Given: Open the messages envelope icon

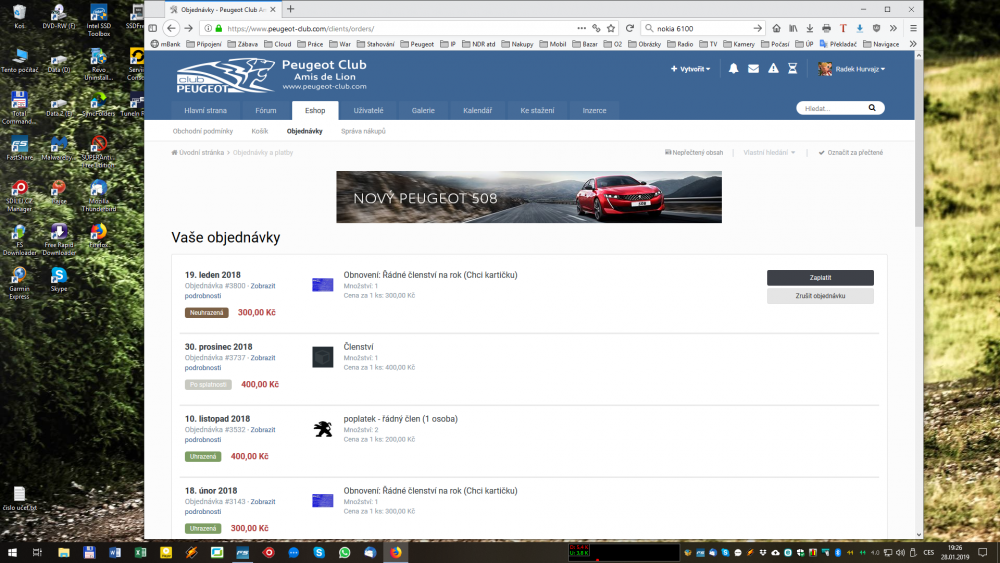Looking at the screenshot, I should coord(753,69).
